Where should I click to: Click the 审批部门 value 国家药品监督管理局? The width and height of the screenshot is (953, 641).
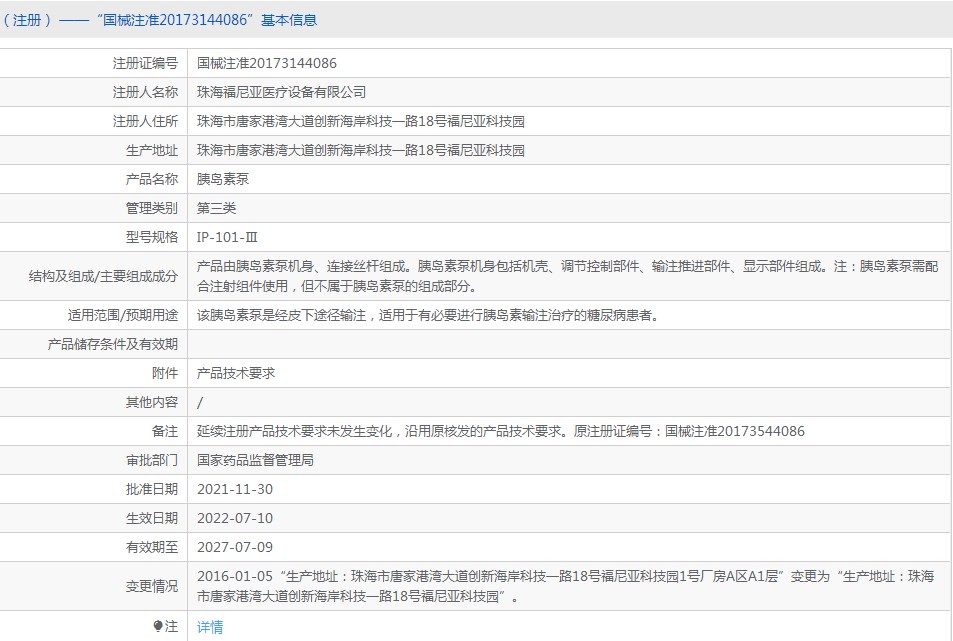[x=255, y=461]
